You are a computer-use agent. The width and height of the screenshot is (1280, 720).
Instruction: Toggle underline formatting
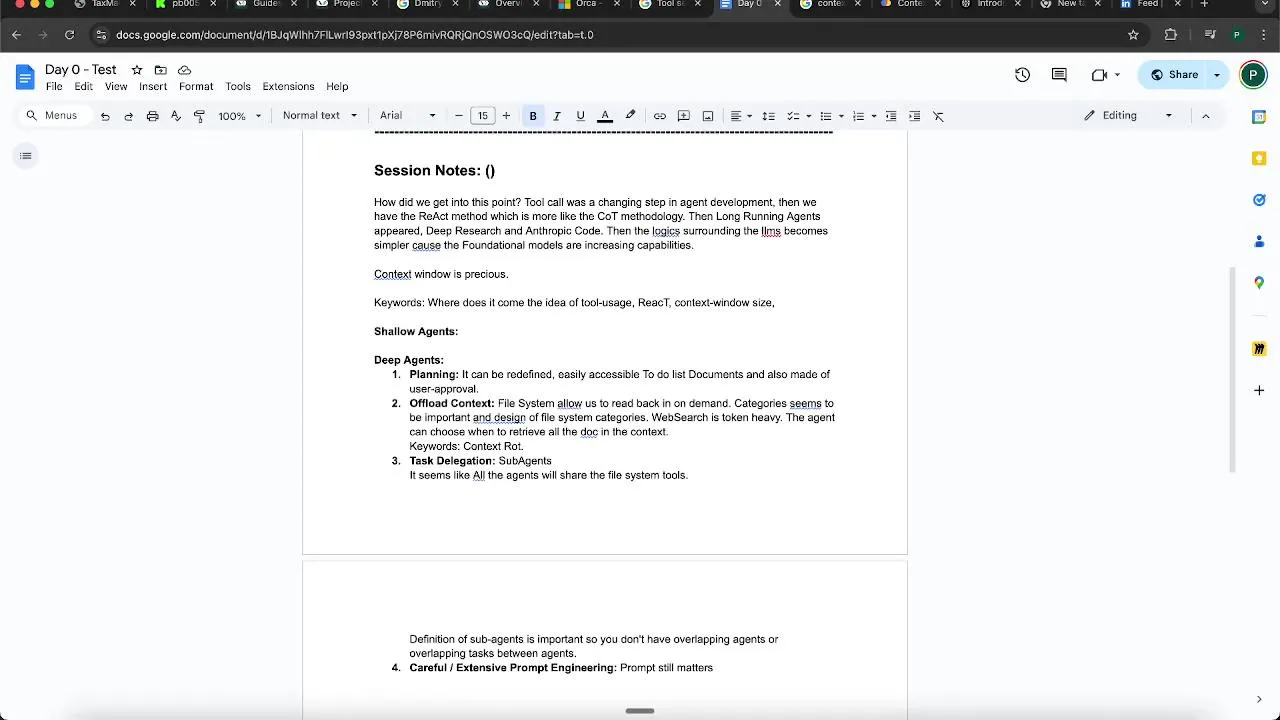tap(581, 116)
